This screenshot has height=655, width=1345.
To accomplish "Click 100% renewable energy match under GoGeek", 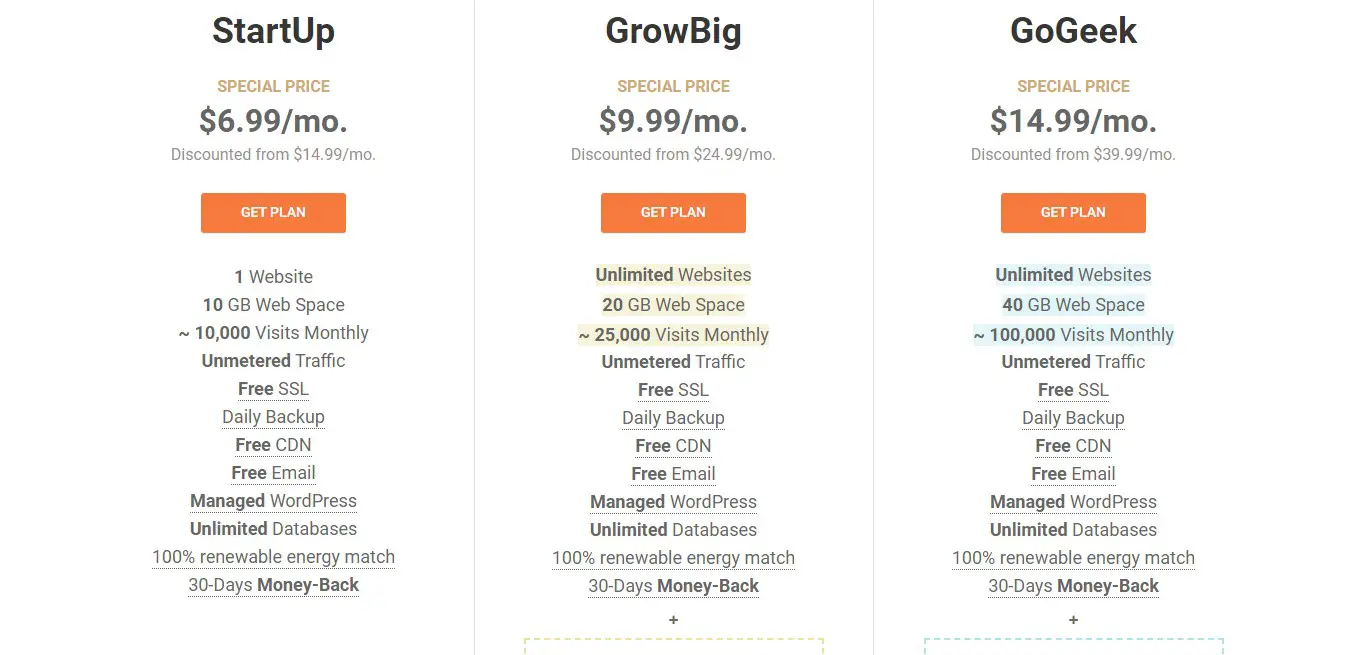I will click(1073, 558).
